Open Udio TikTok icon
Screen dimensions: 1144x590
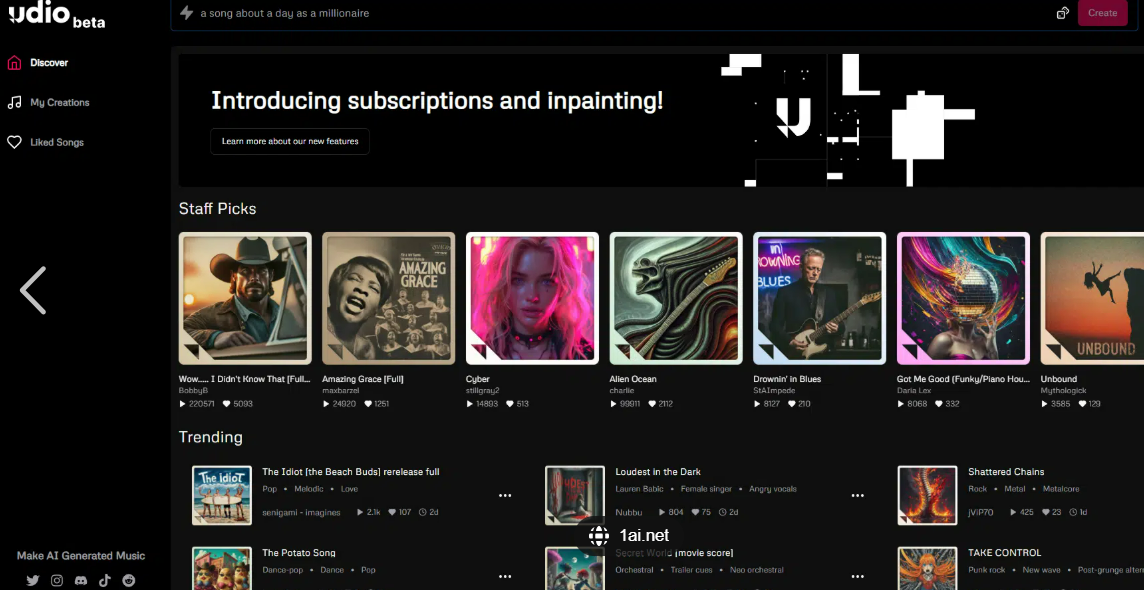(105, 581)
